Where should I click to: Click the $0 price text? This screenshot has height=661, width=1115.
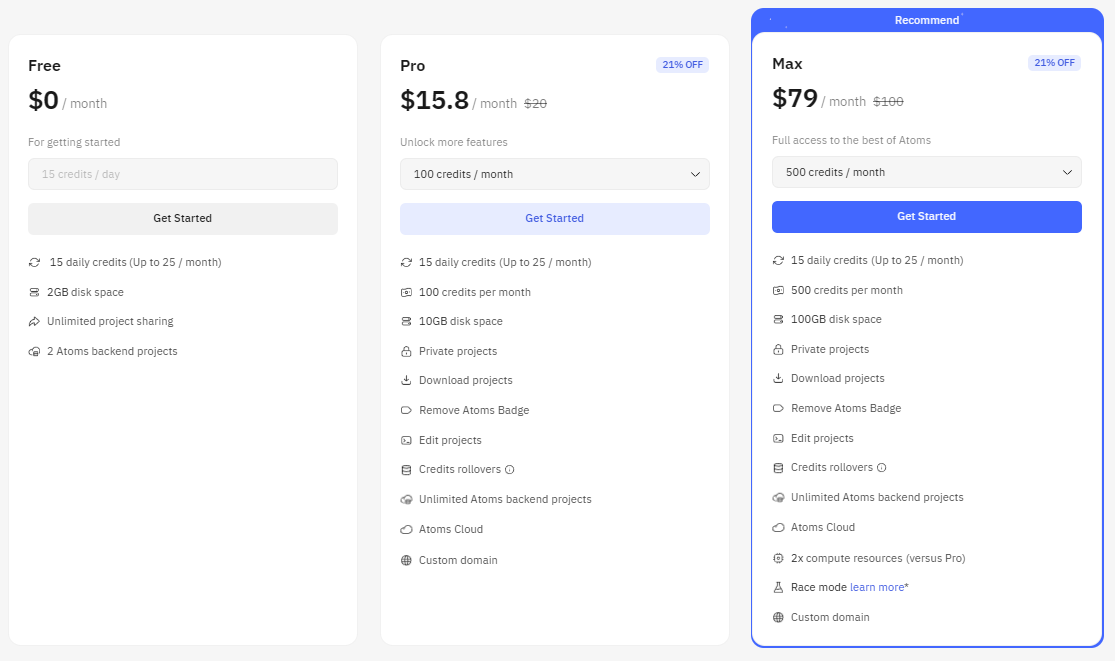(x=43, y=100)
